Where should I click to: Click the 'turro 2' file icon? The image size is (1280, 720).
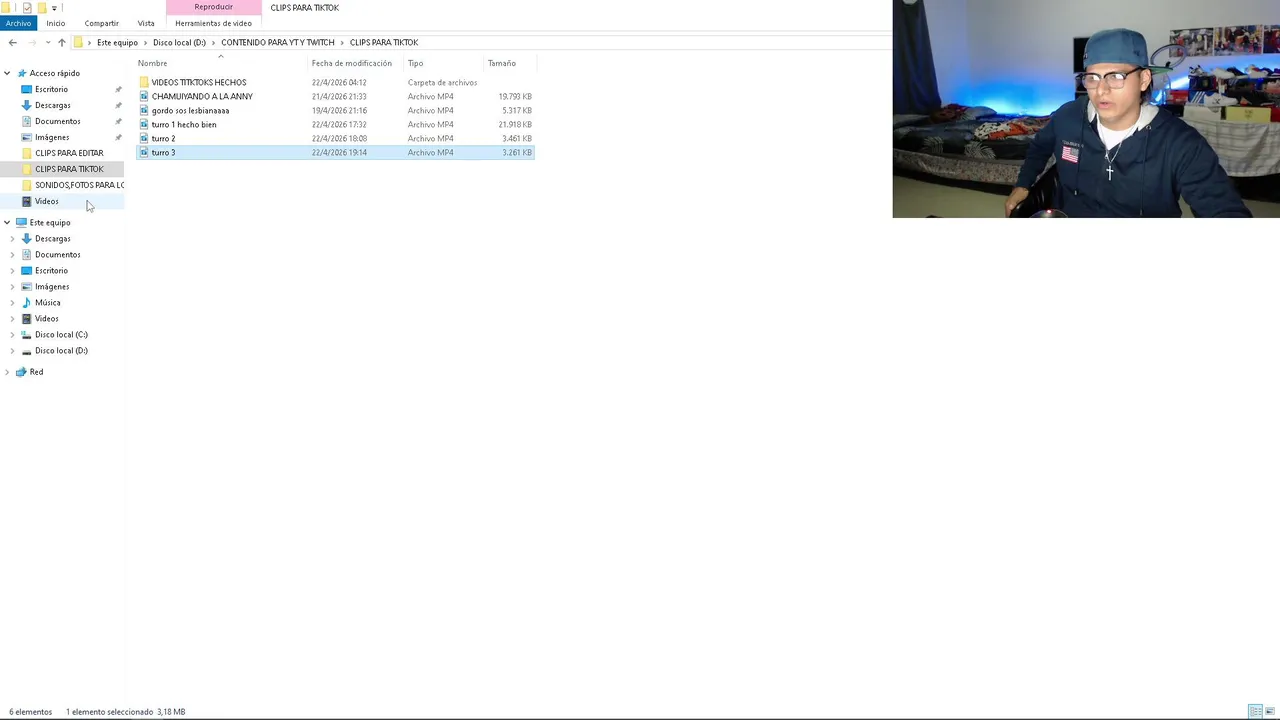click(144, 138)
